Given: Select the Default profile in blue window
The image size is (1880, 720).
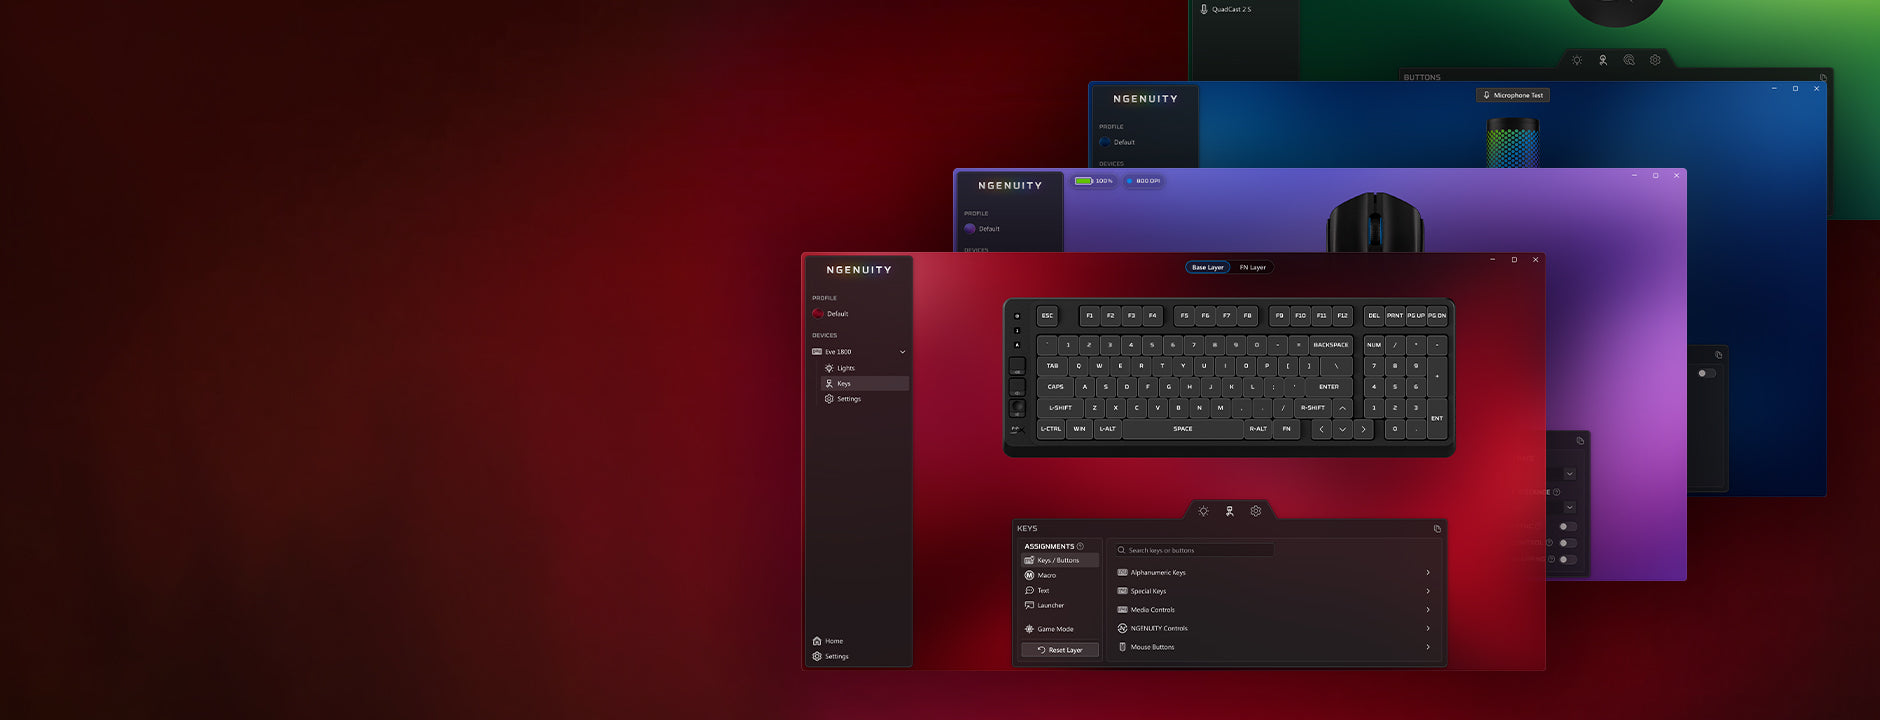Looking at the screenshot, I should click(1117, 142).
